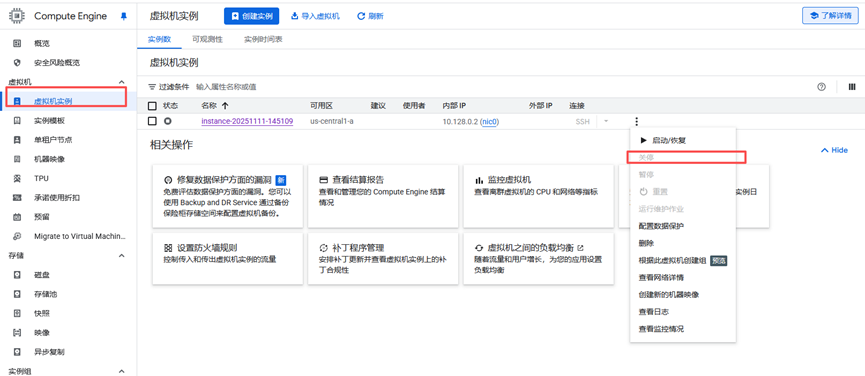Click the 了解详情 button
Screen dimensions: 865x376
(830, 16)
